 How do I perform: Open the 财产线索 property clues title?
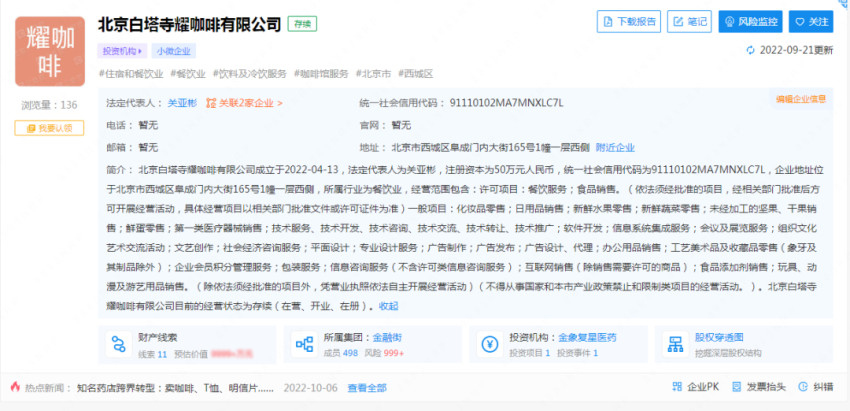coord(158,337)
